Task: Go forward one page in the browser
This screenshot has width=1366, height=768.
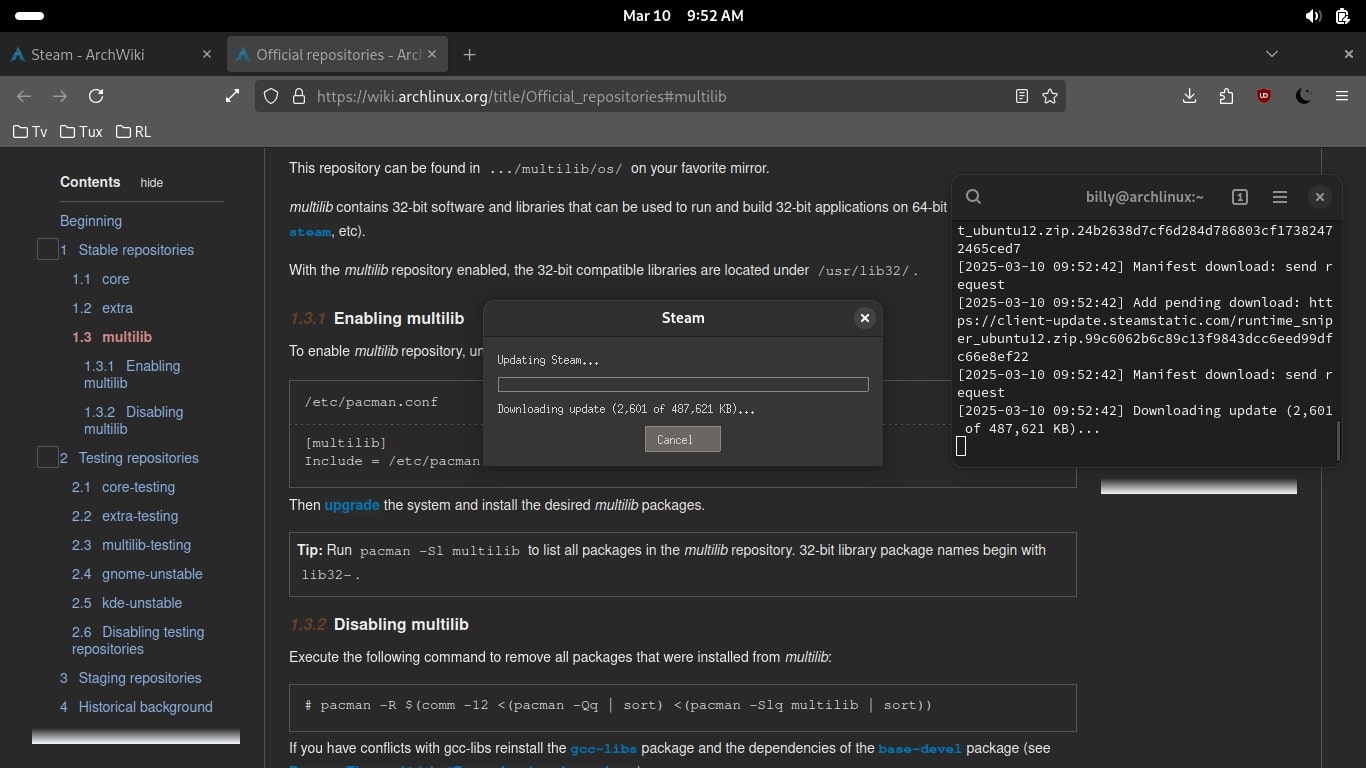Action: 60,96
